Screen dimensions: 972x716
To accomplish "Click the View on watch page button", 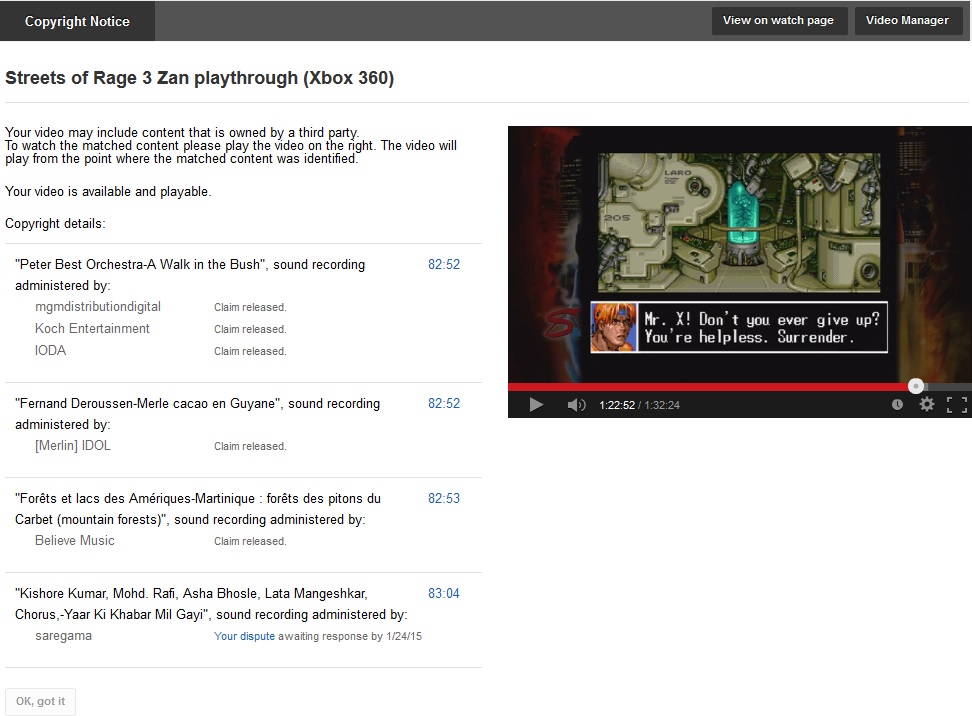I will tap(778, 20).
